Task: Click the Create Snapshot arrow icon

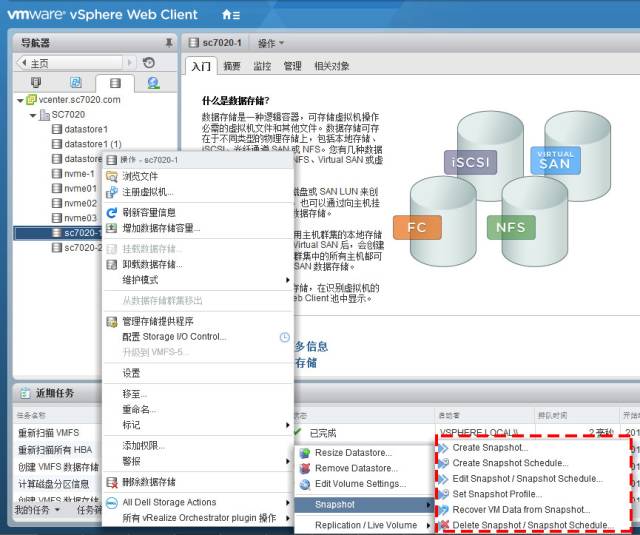Action: [x=443, y=448]
